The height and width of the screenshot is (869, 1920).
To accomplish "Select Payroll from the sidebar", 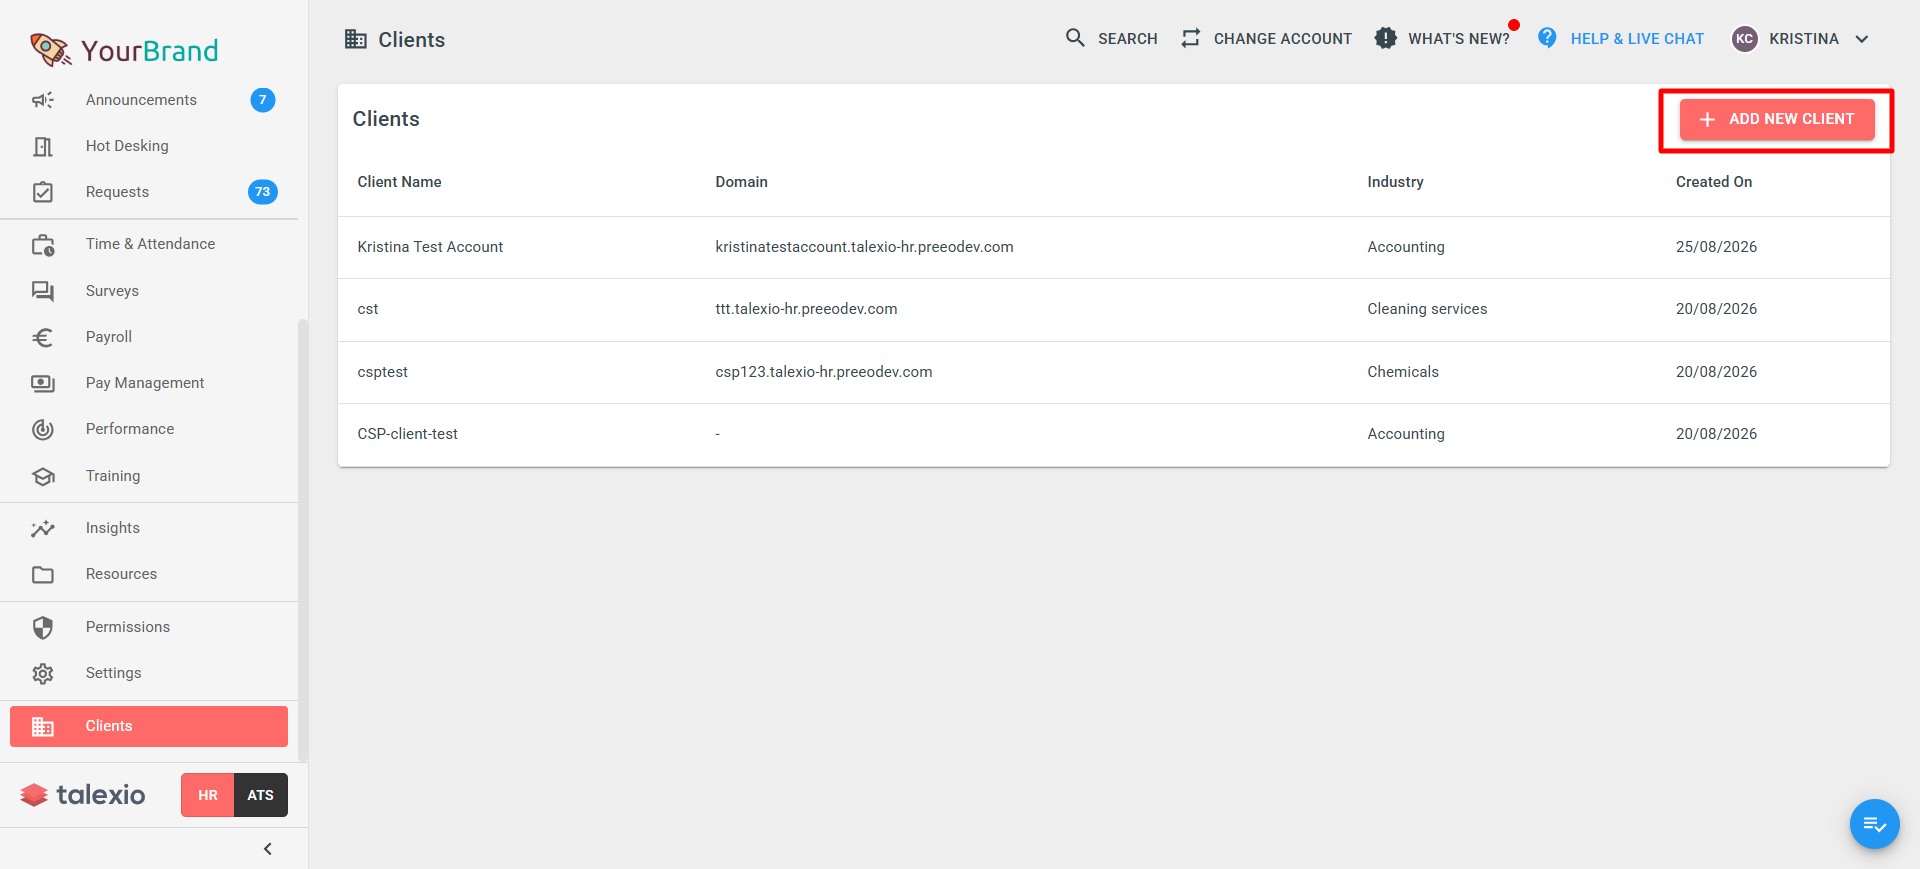I will [149, 337].
